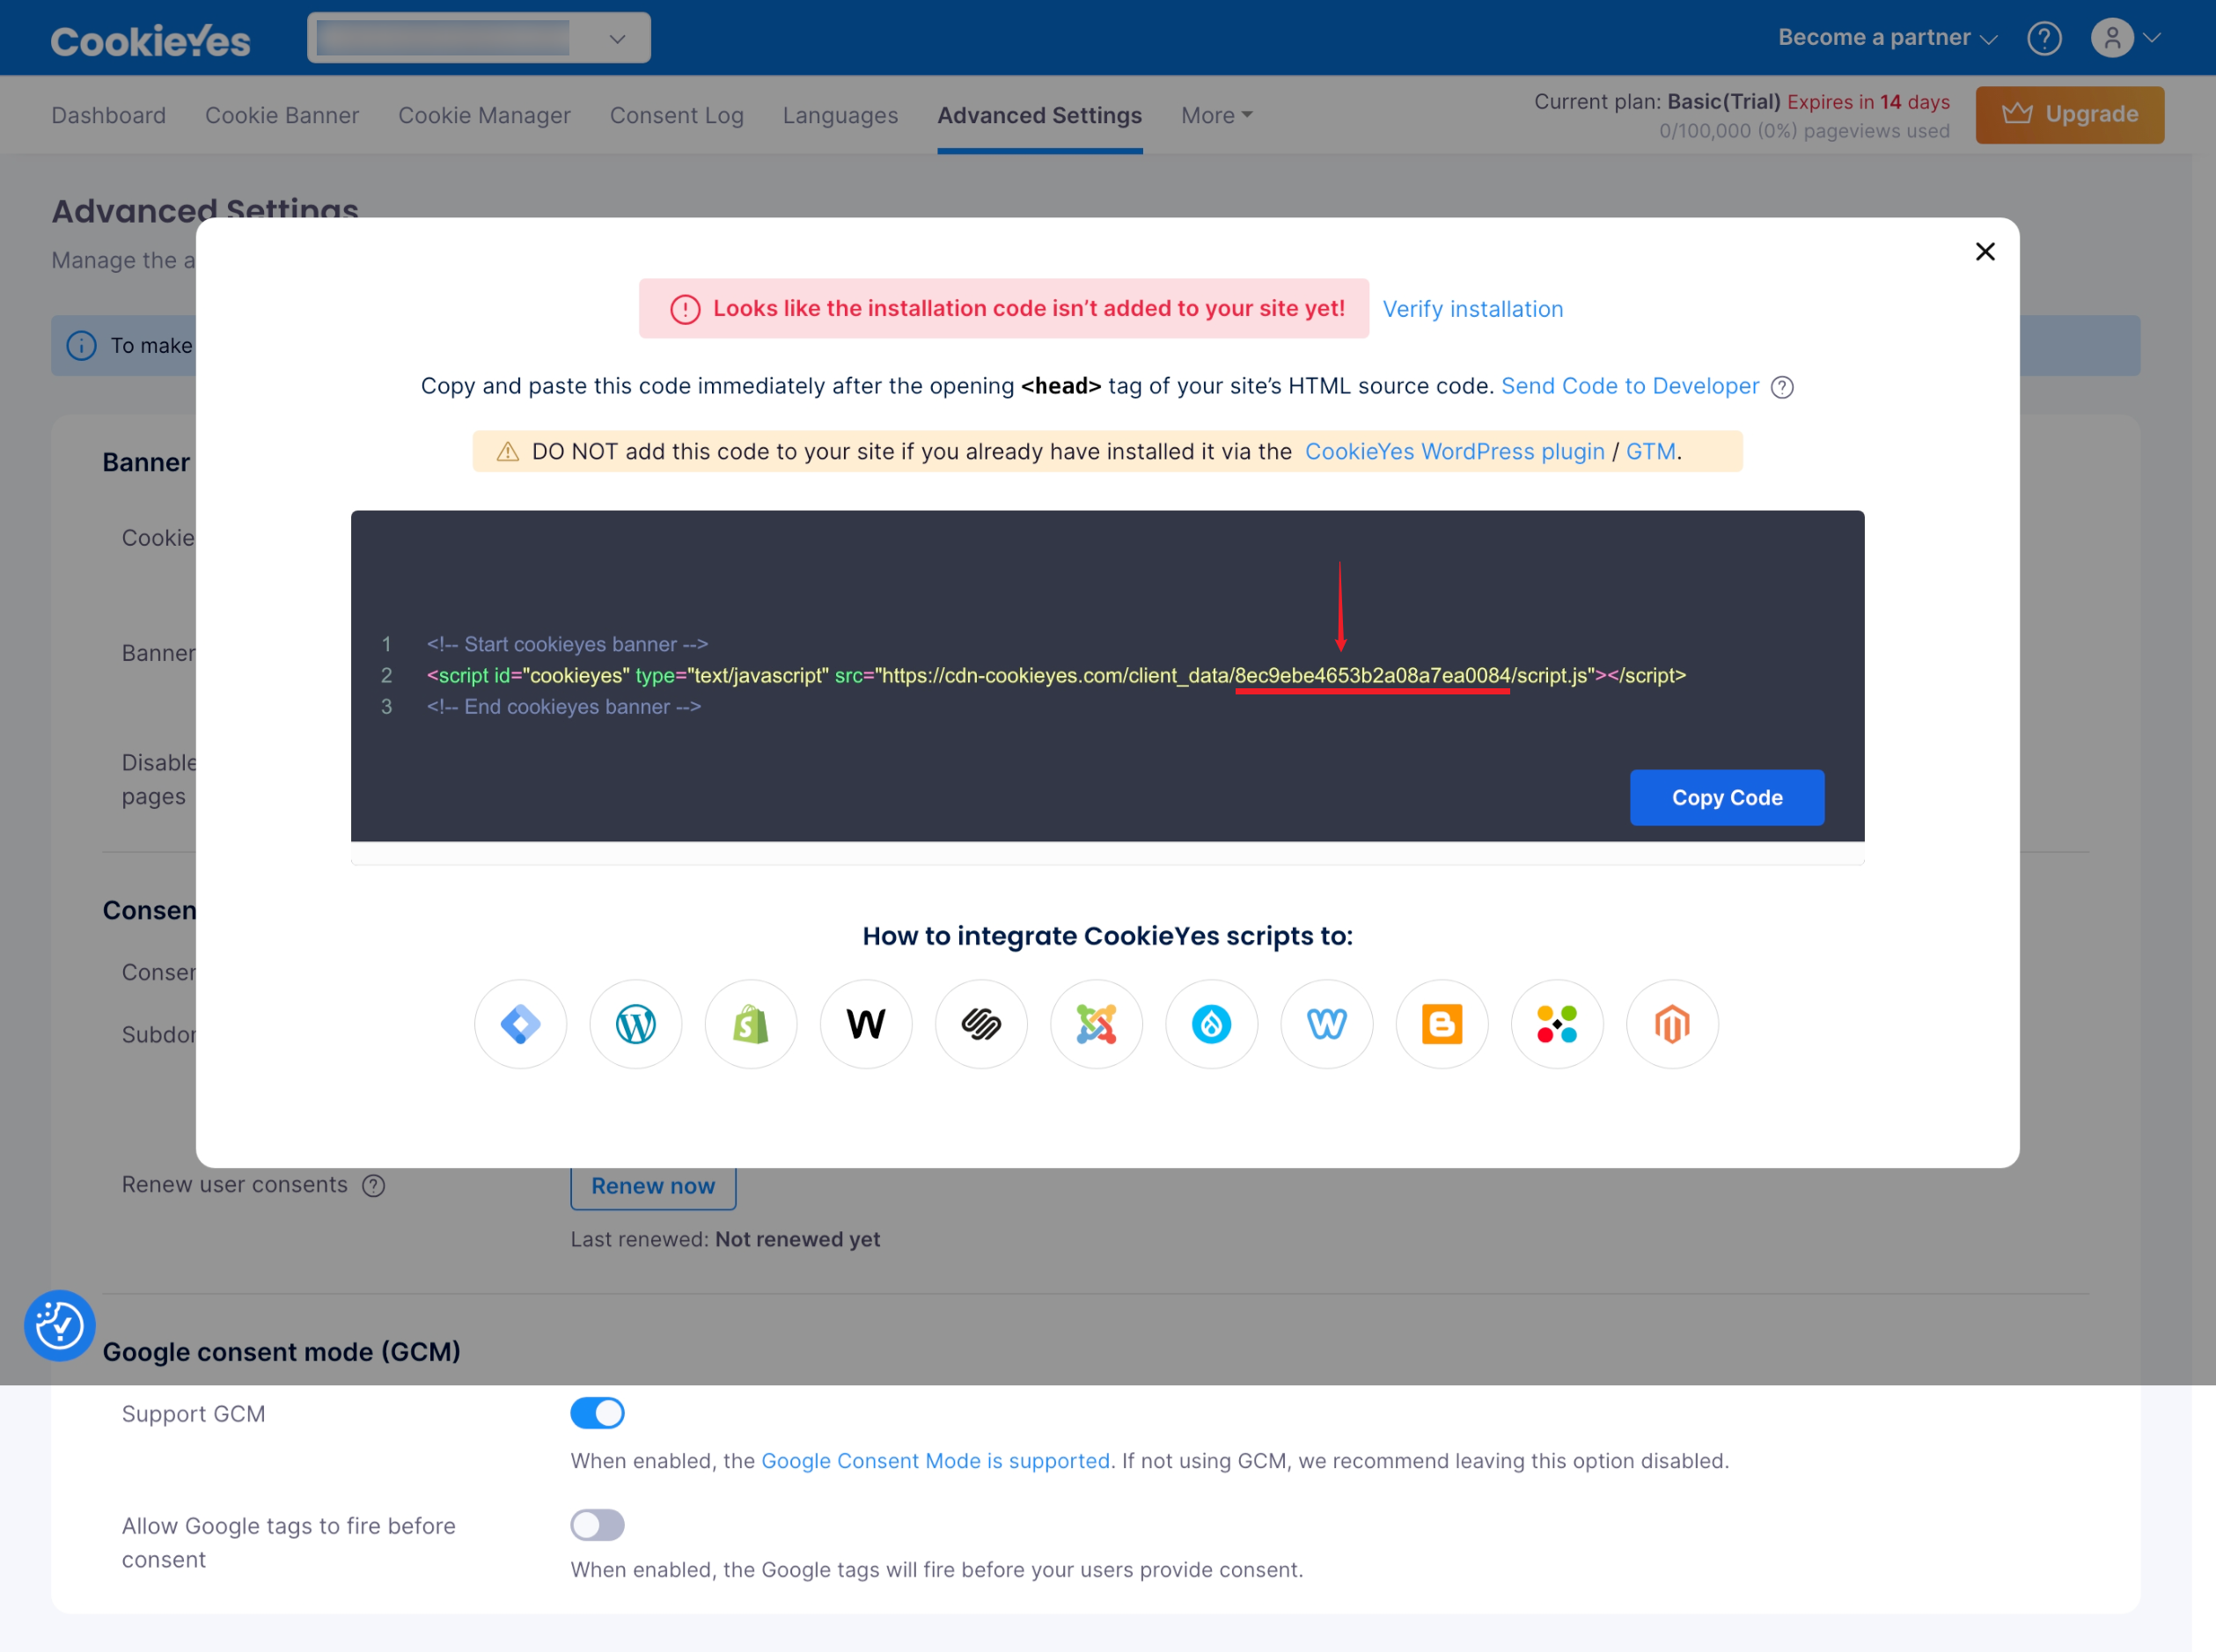
Task: Expand the Become a partner dropdown
Action: (x=1886, y=38)
